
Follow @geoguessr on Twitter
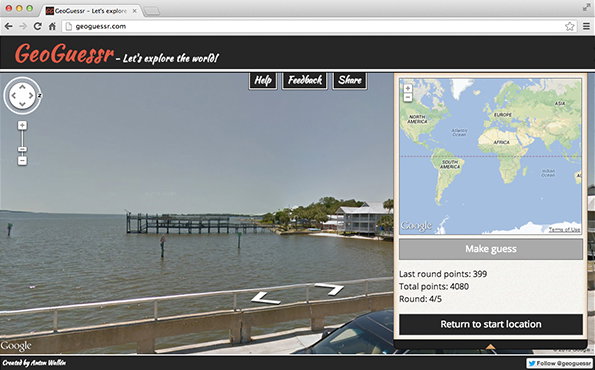tap(559, 363)
